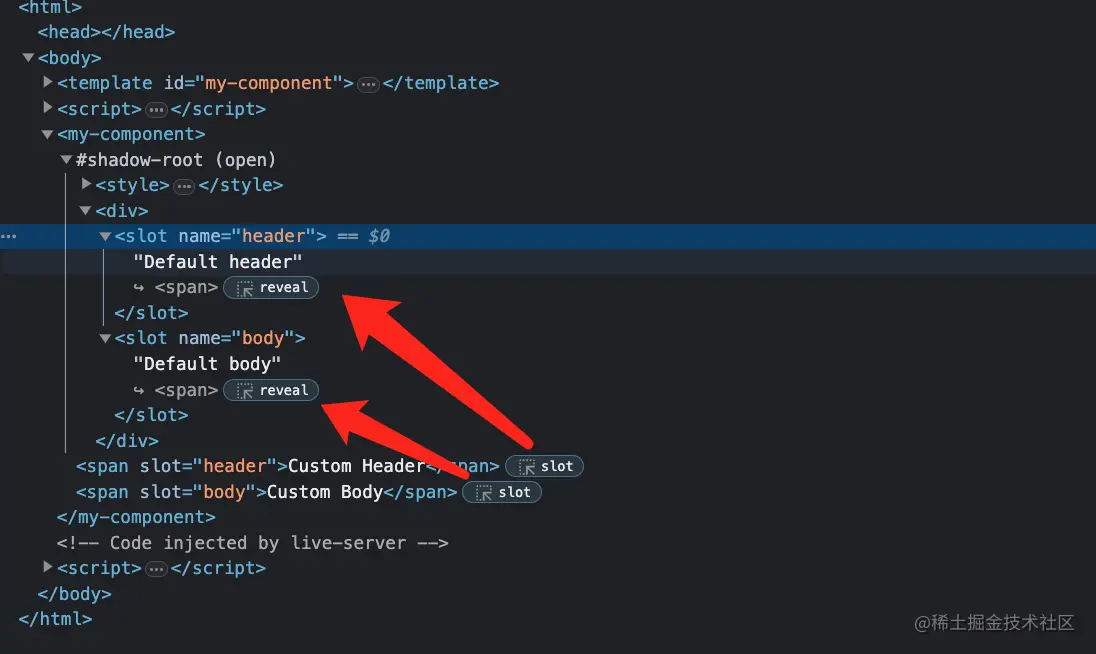The height and width of the screenshot is (654, 1096).
Task: Select the <head></head> node
Action: coord(106,32)
